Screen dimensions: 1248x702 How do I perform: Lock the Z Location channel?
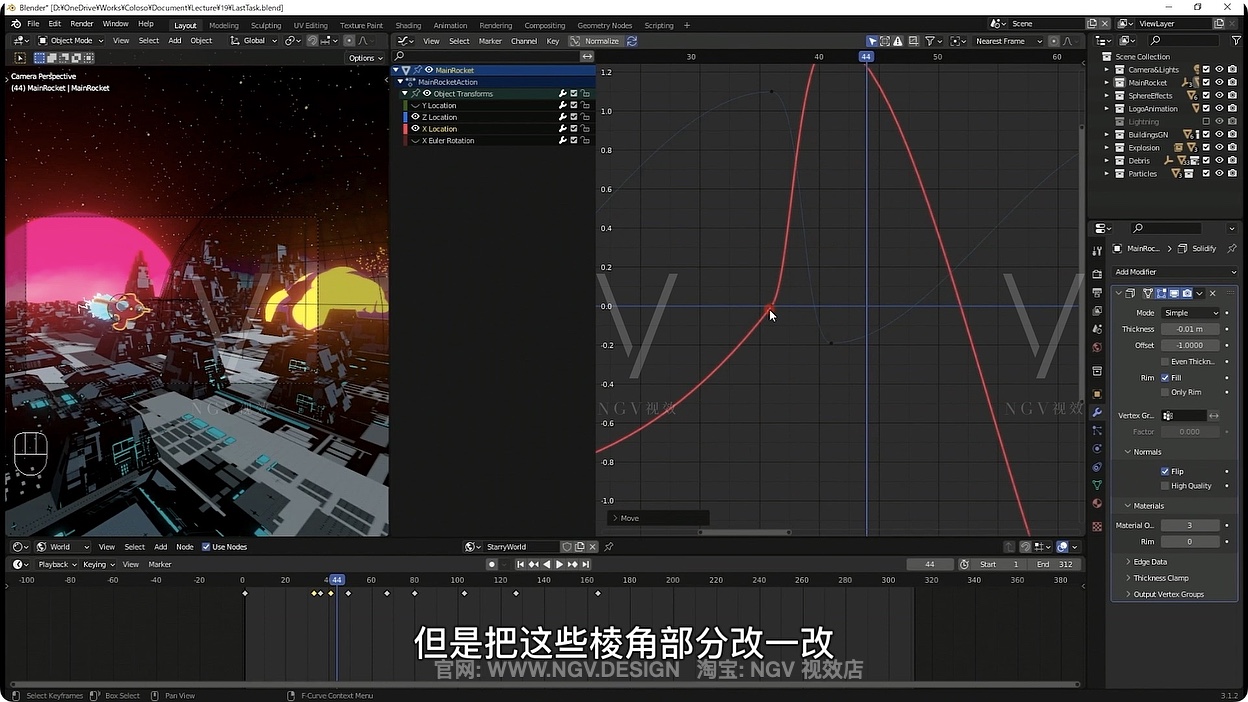point(585,117)
